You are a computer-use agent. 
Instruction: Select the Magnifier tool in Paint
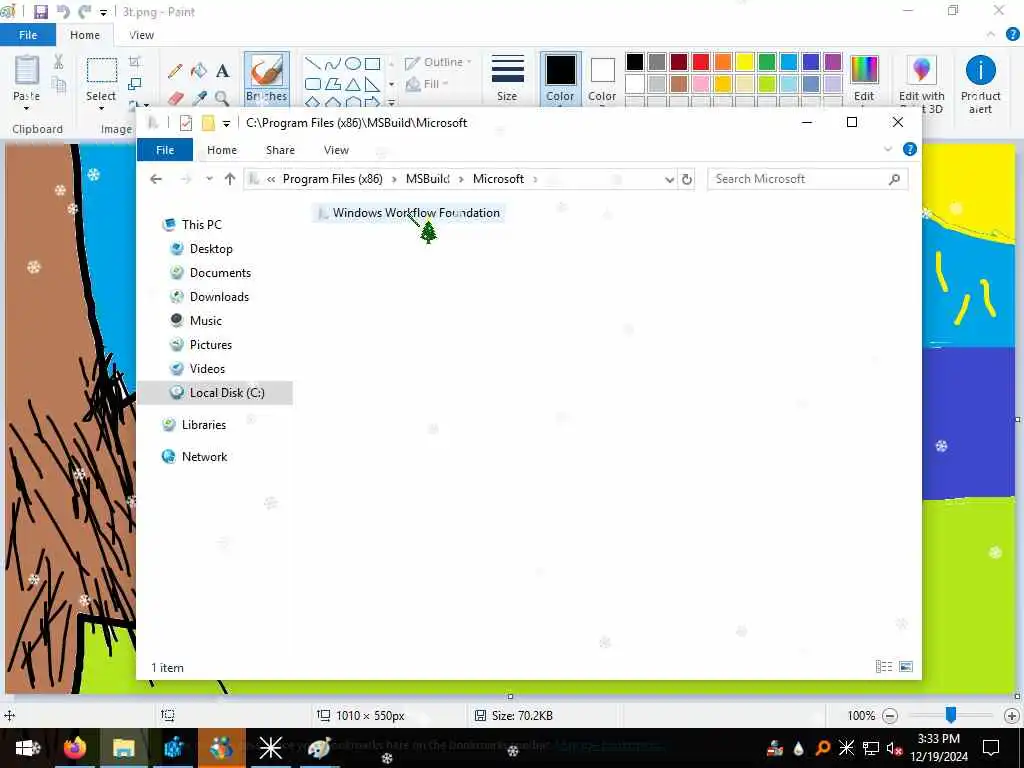coord(222,98)
